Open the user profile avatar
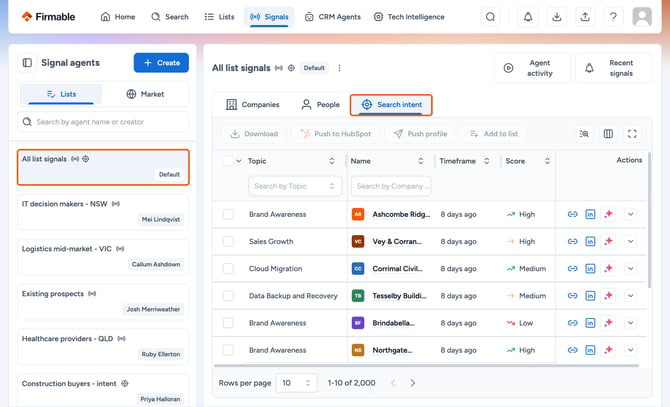Screen dimensions: 670x407 pos(642,17)
